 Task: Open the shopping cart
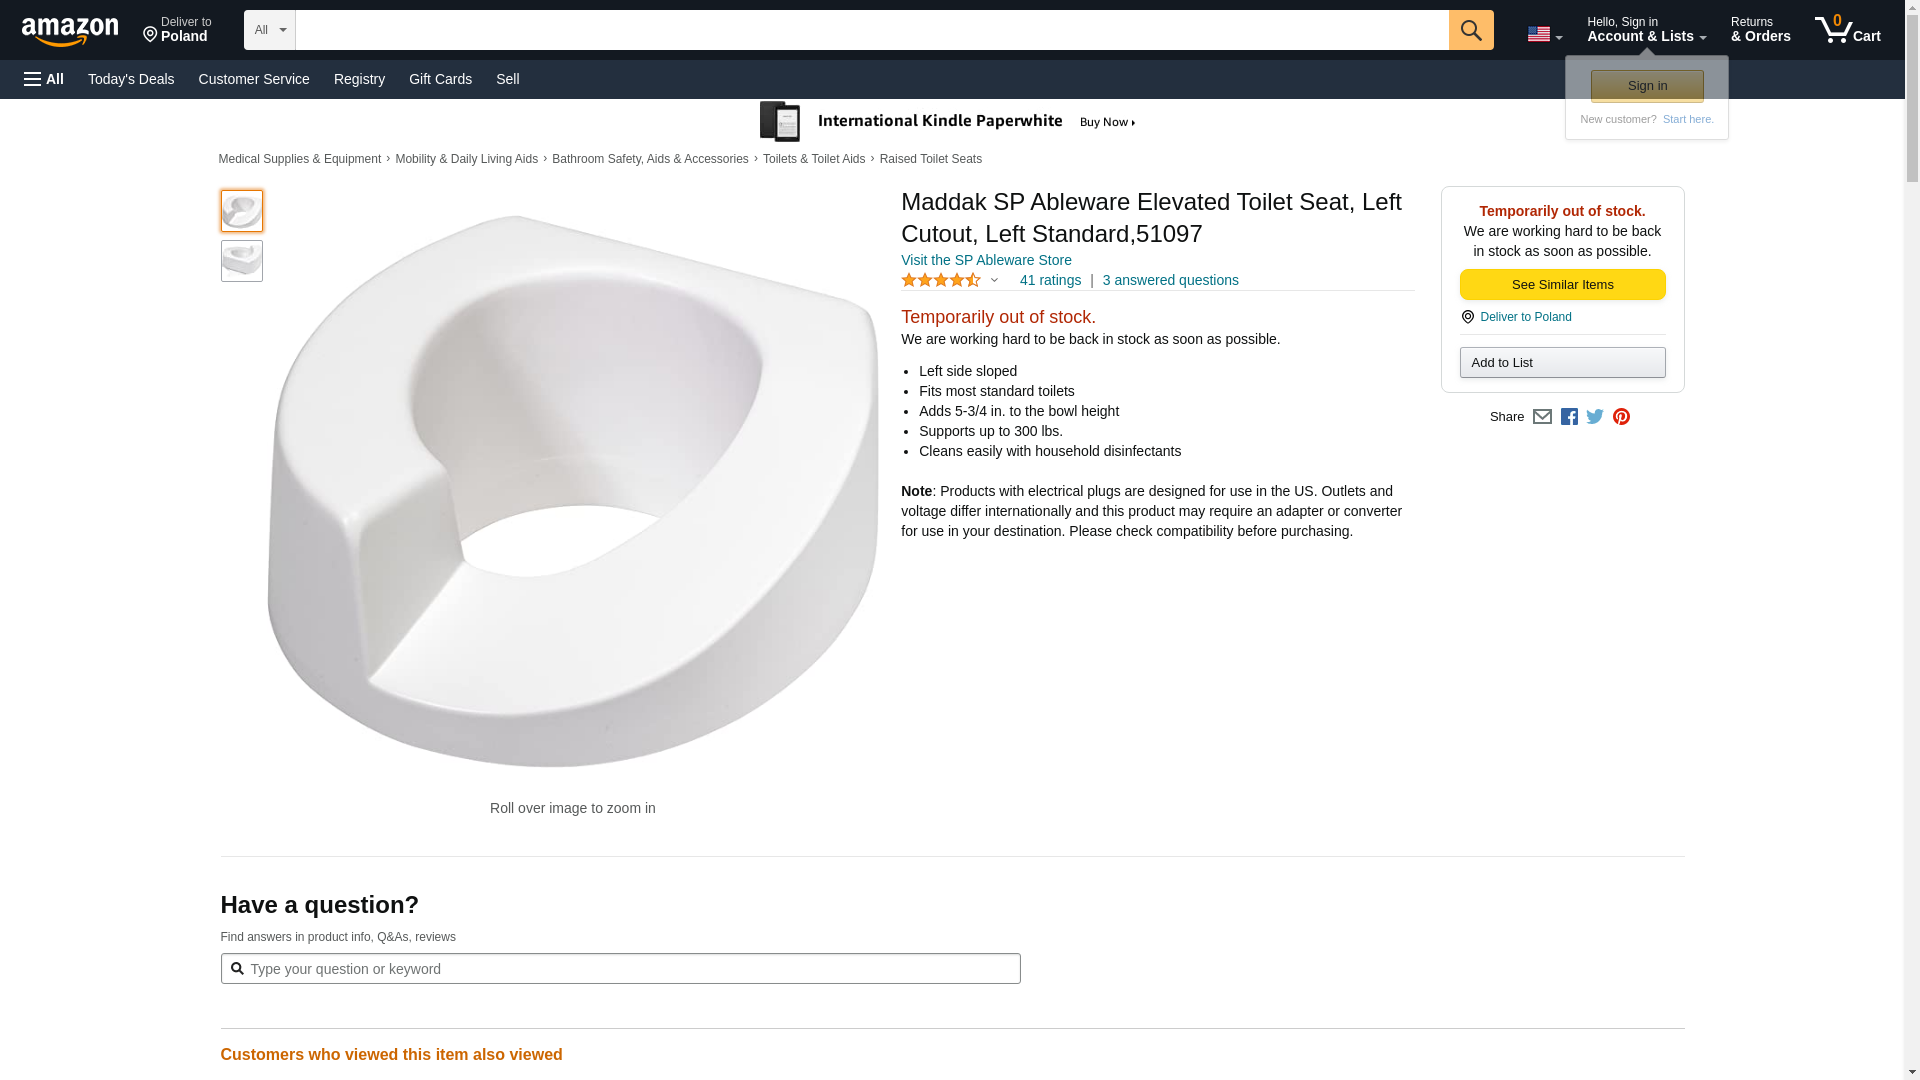1847,30
